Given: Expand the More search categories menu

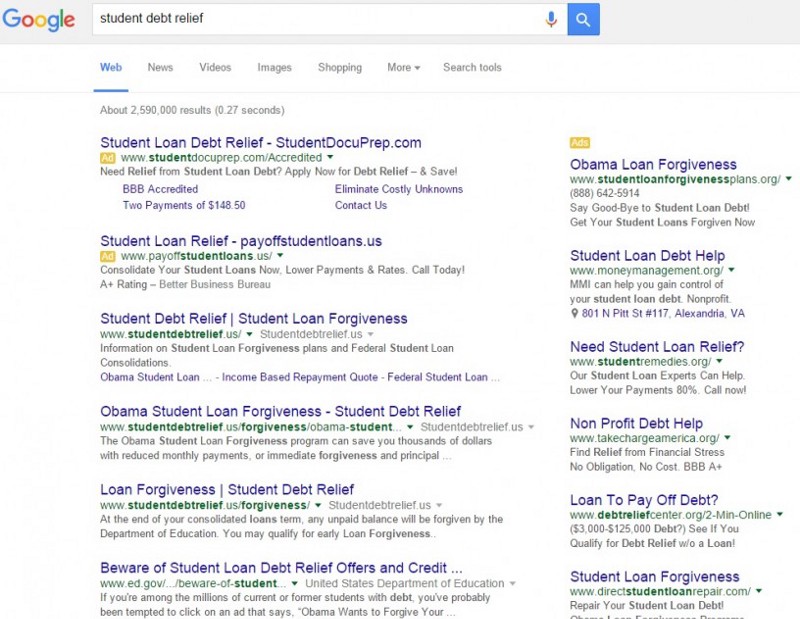Looking at the screenshot, I should 403,68.
